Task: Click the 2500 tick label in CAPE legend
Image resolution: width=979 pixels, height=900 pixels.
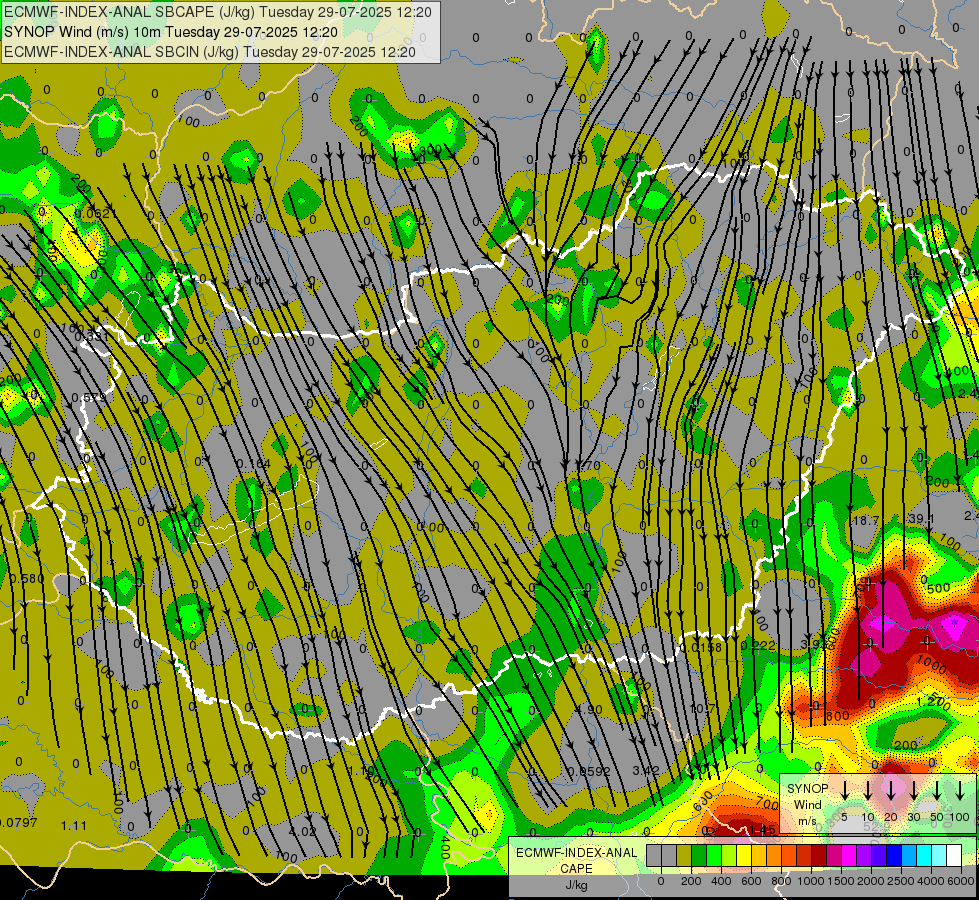Action: click(x=901, y=881)
